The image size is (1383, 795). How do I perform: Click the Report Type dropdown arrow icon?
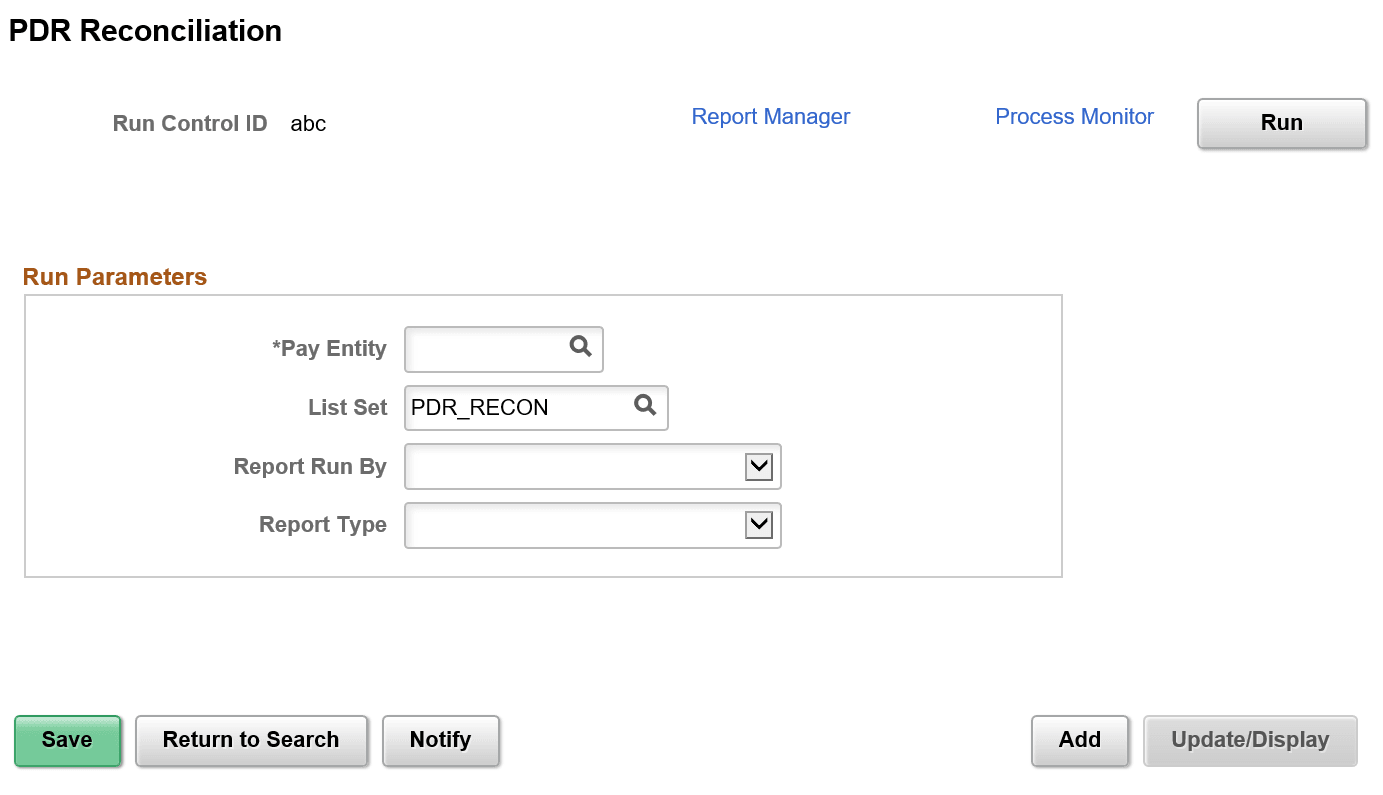[x=758, y=525]
